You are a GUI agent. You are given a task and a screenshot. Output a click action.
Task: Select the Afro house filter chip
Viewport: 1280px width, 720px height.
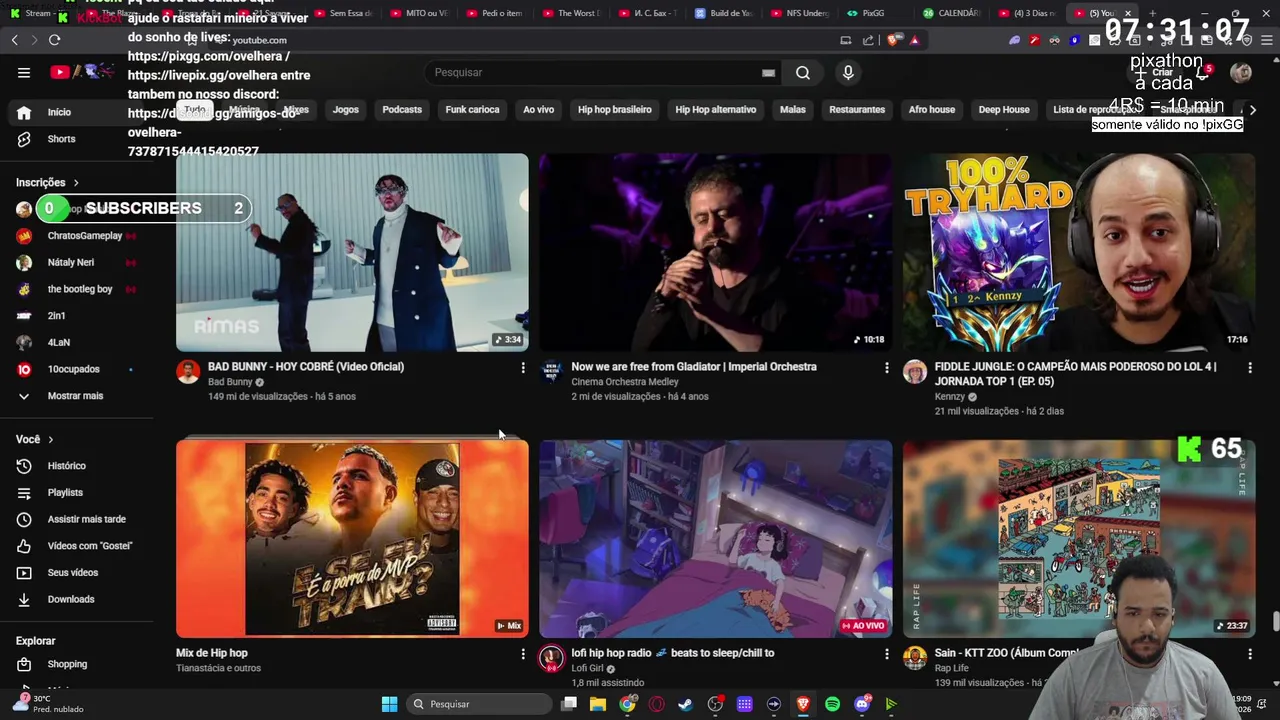932,110
